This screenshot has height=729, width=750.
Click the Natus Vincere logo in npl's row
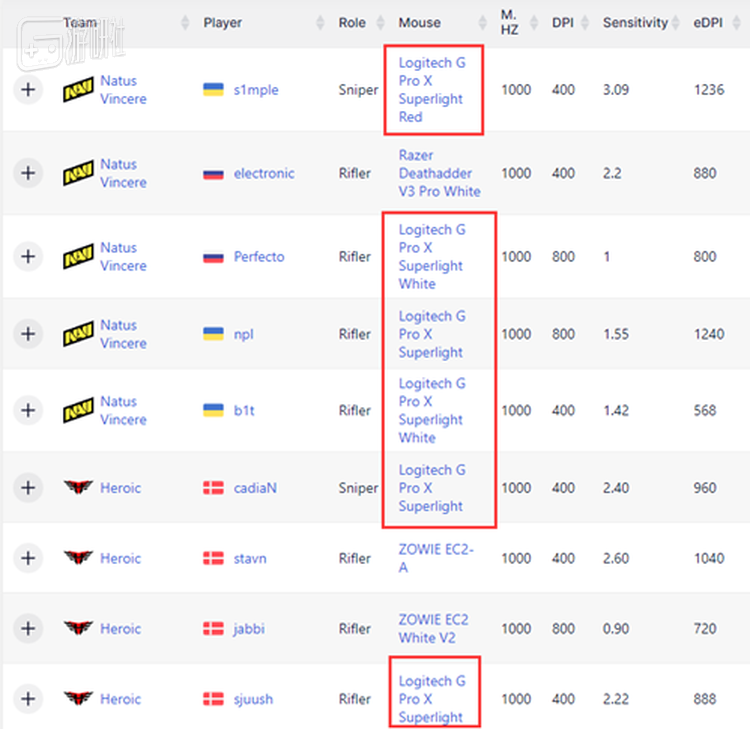pyautogui.click(x=78, y=334)
